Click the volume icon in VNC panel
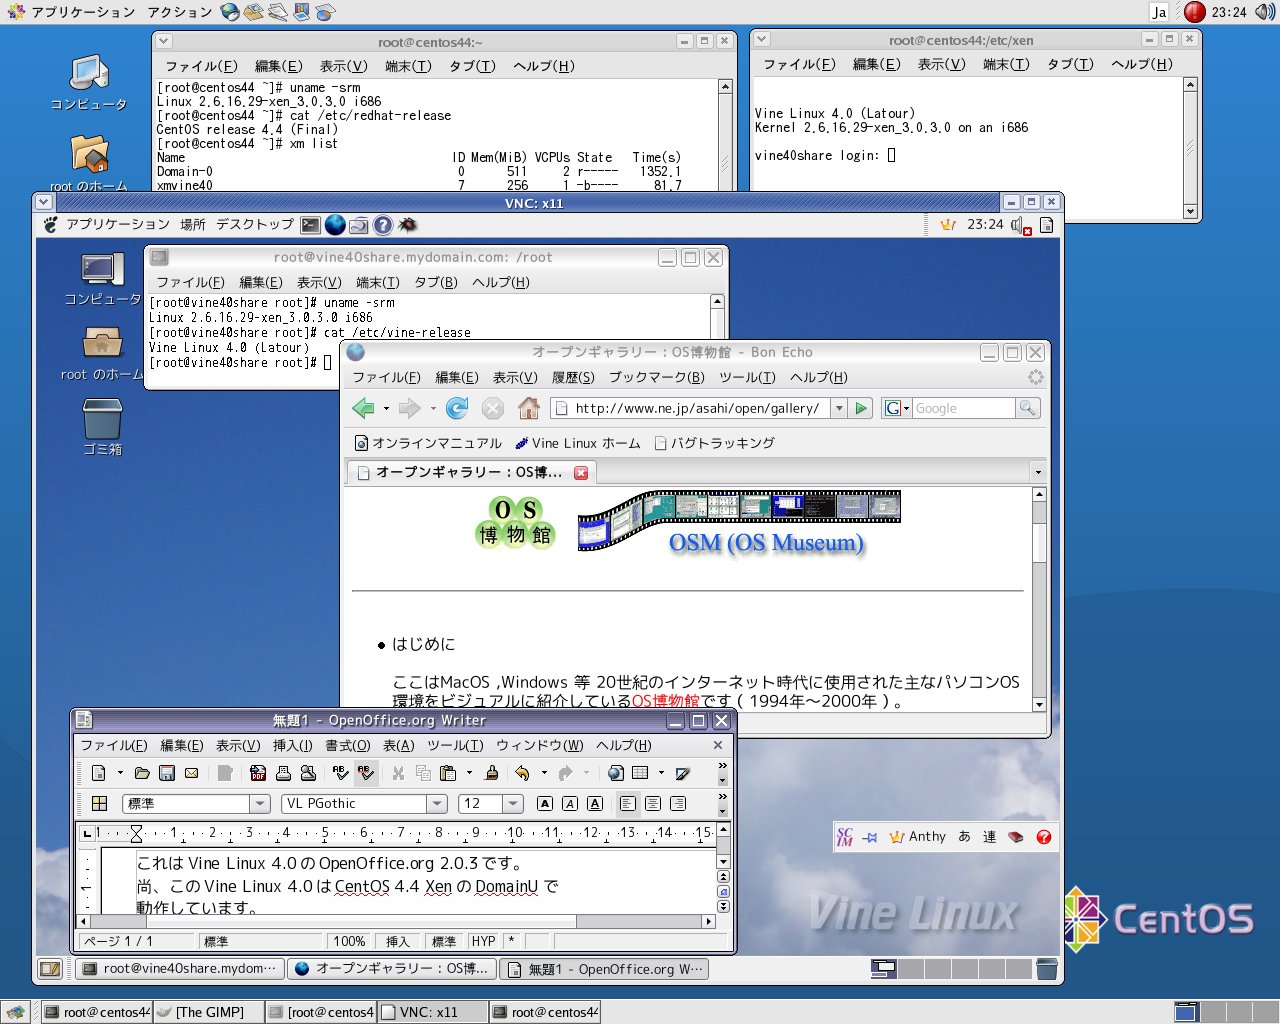The width and height of the screenshot is (1280, 1024). click(1020, 225)
